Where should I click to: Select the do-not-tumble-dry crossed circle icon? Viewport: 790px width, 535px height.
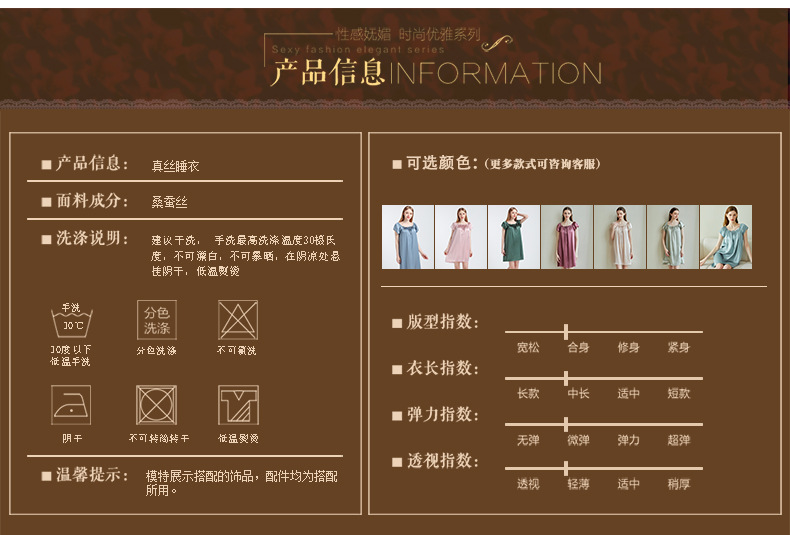pos(156,405)
